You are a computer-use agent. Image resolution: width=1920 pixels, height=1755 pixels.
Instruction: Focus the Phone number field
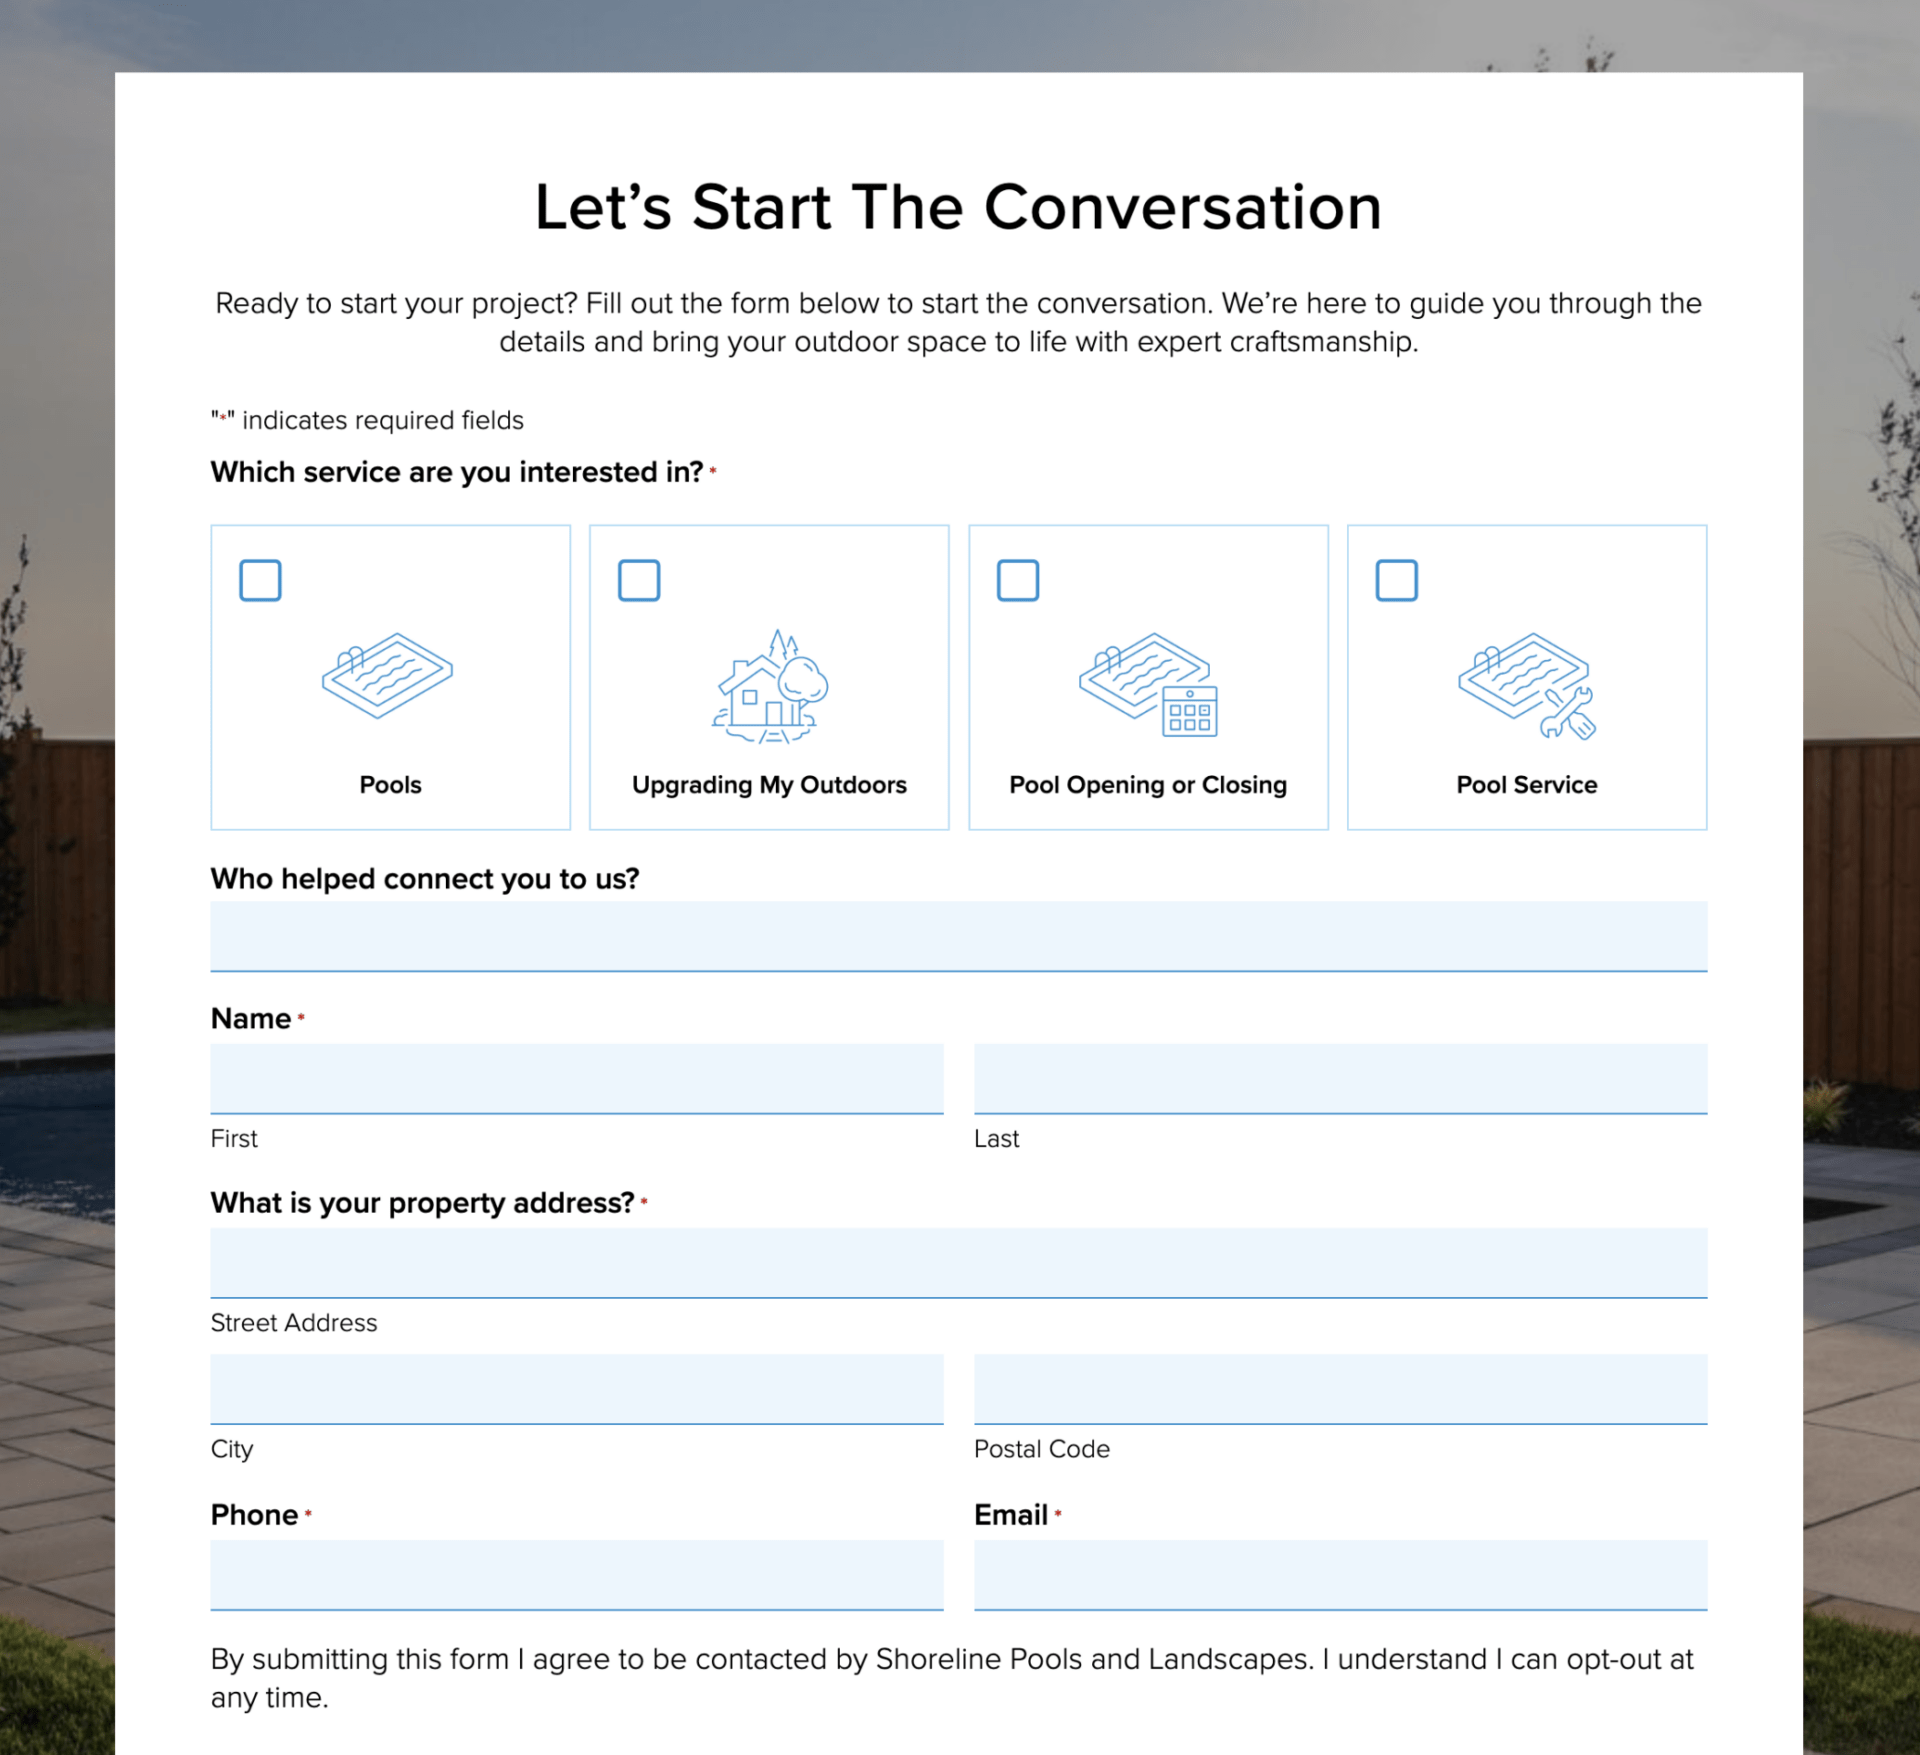tap(576, 1574)
